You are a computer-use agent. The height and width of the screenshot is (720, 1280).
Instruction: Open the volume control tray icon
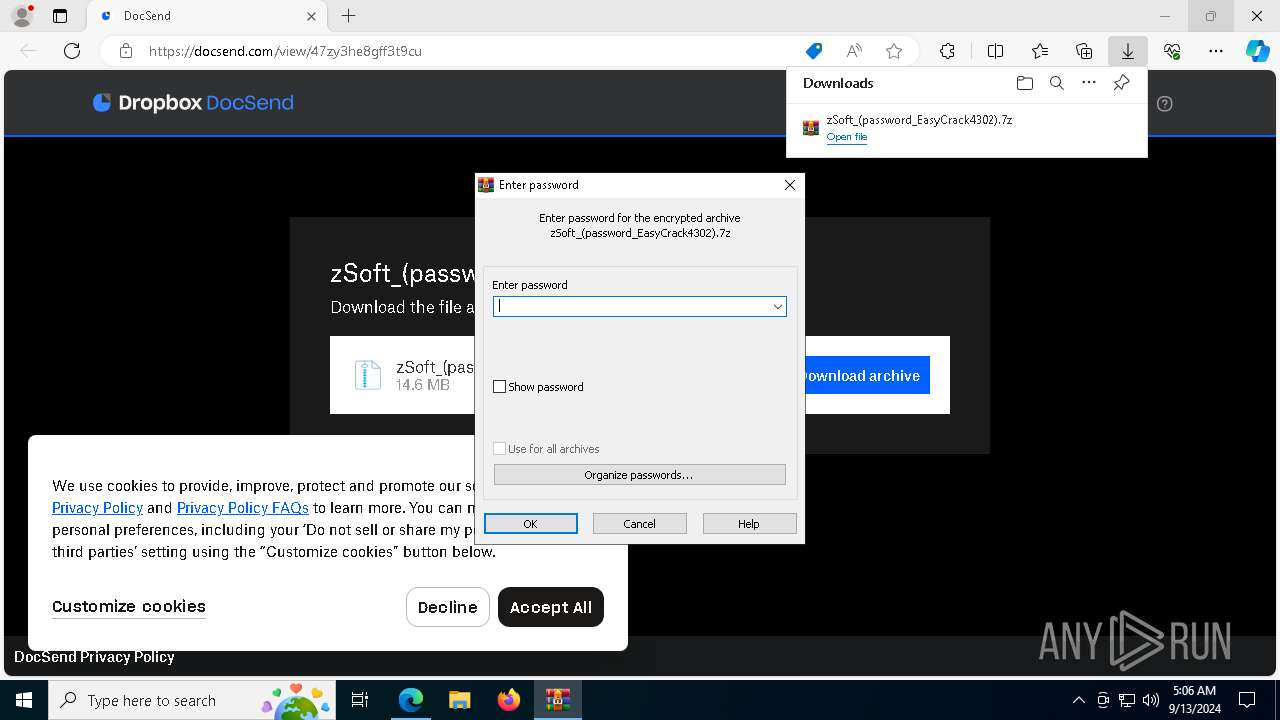[x=1150, y=701]
